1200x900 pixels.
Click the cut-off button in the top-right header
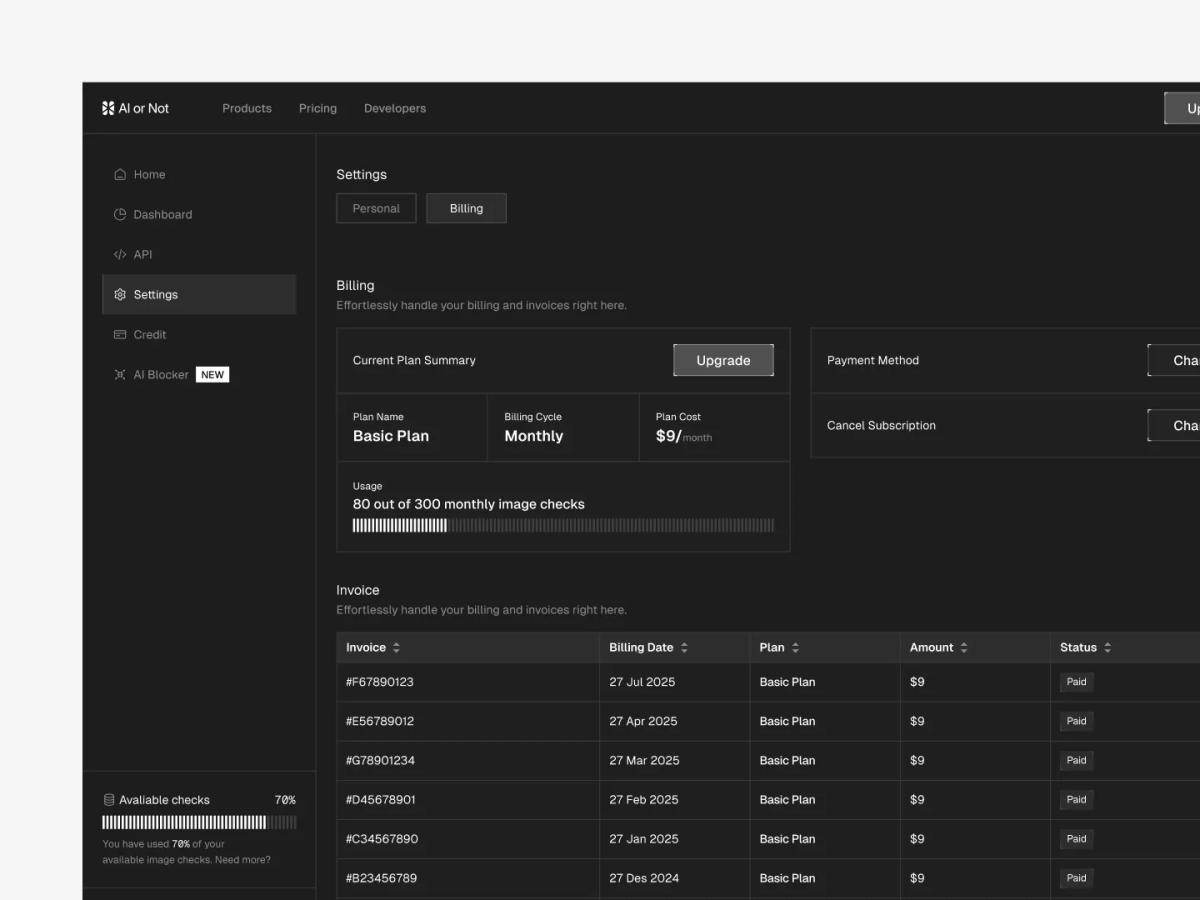coord(1182,108)
